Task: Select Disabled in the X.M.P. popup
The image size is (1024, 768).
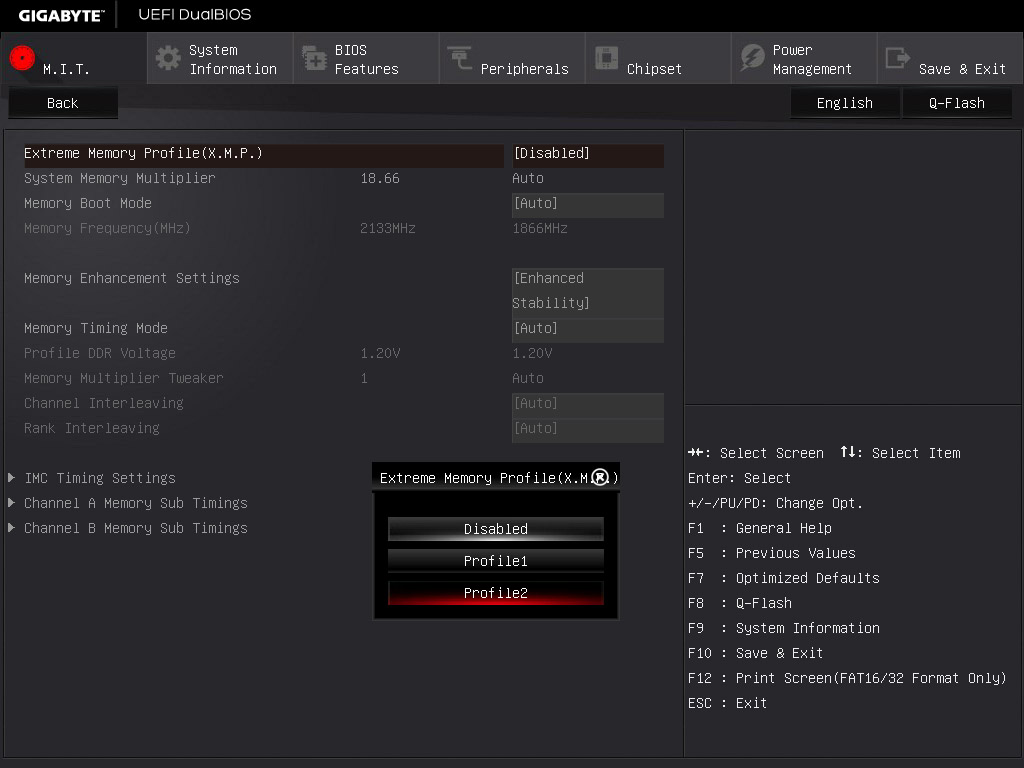Action: [496, 529]
